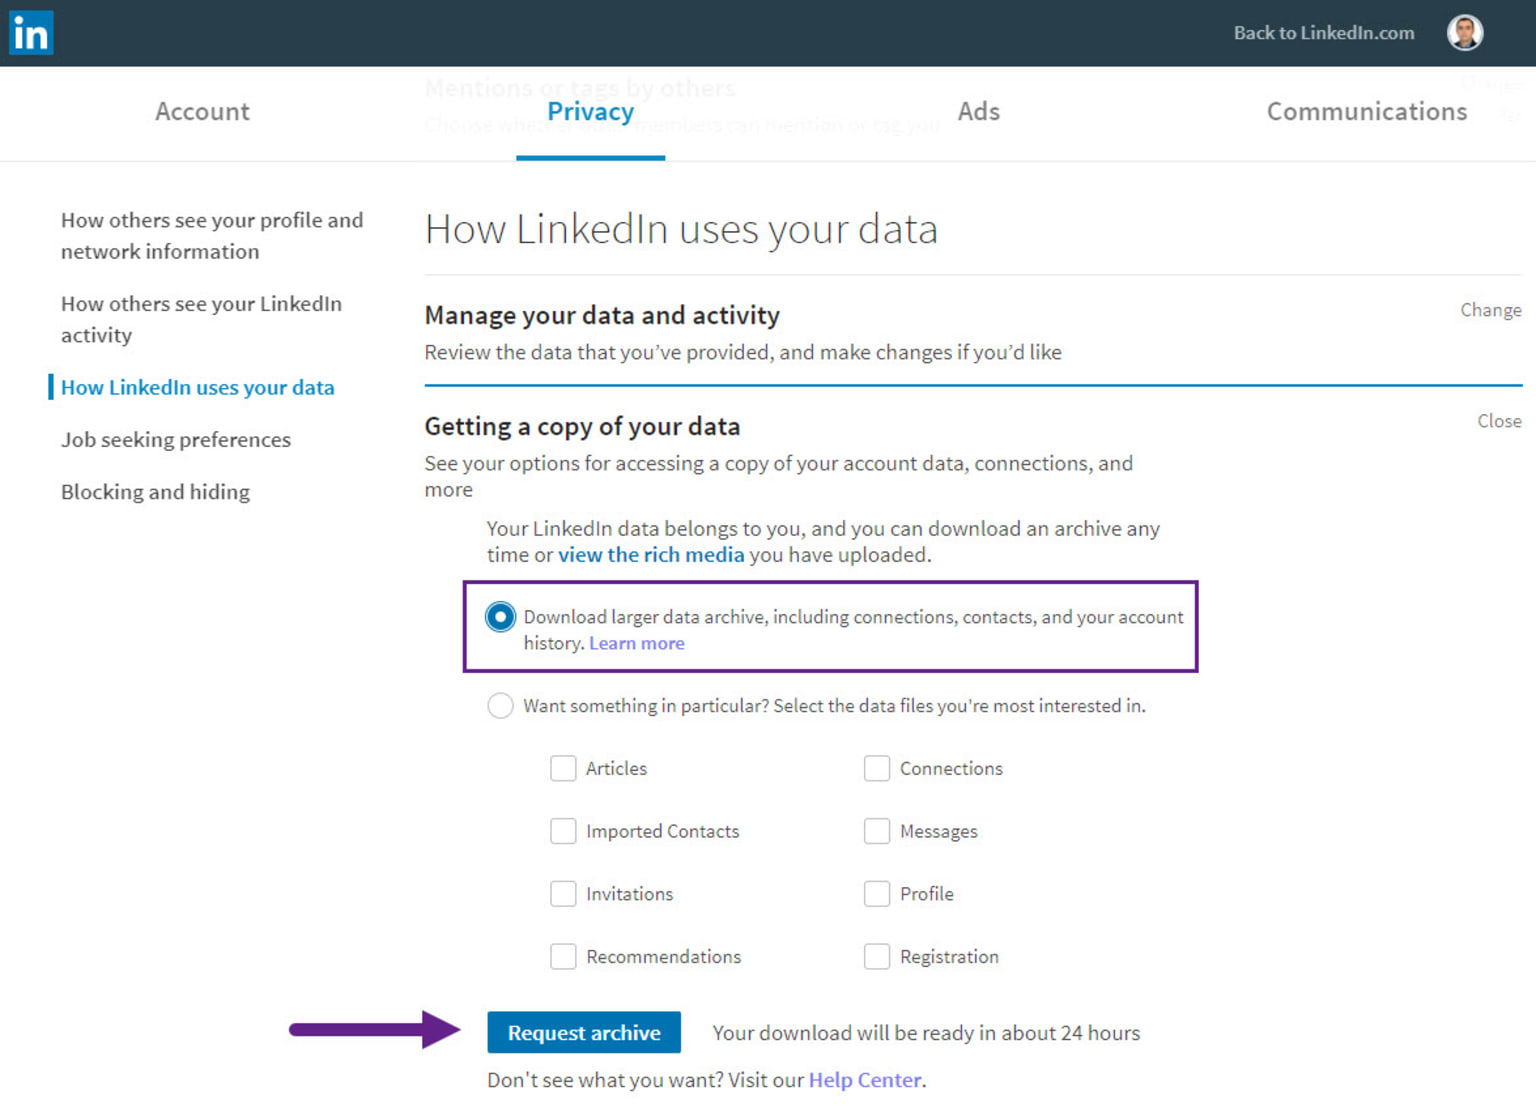1536x1112 pixels.
Task: Check the Messages checkbox
Action: tap(877, 831)
